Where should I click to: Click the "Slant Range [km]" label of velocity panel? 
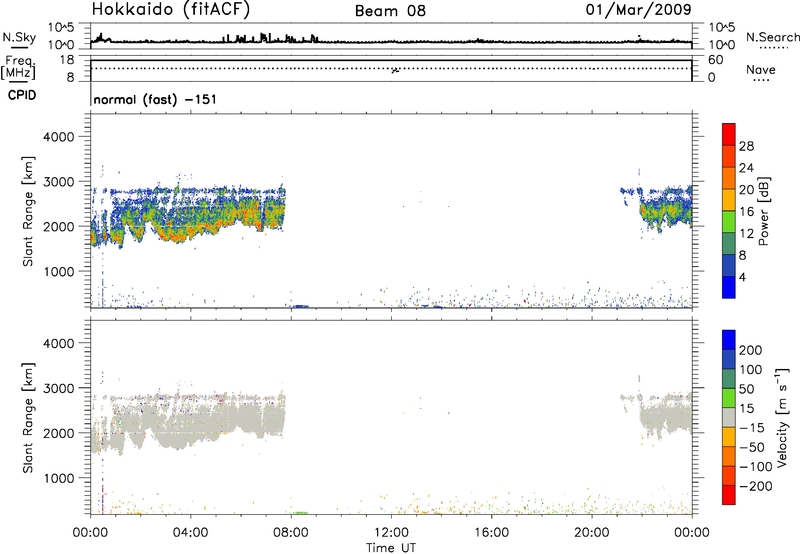pyautogui.click(x=28, y=417)
